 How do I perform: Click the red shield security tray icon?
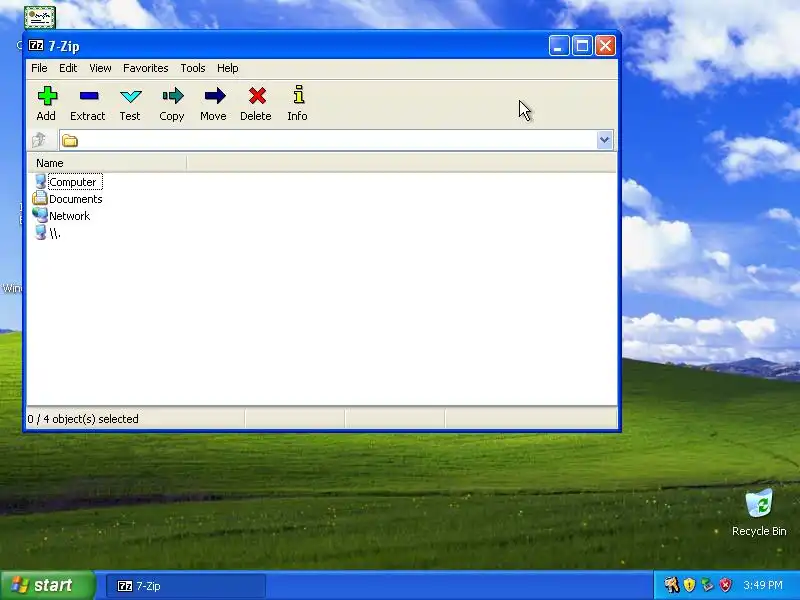pos(725,585)
